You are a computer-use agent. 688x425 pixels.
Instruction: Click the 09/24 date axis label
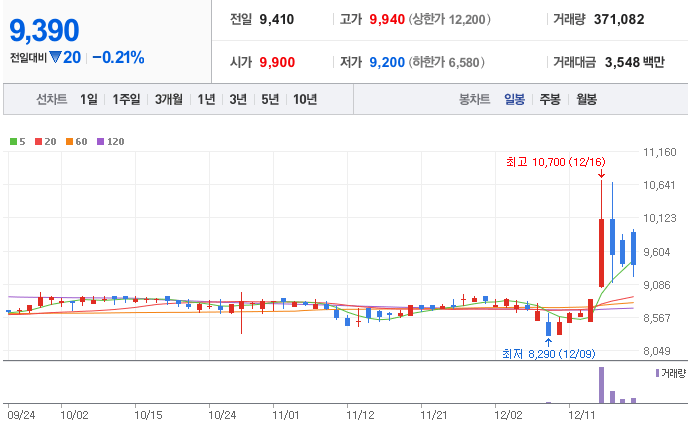[x=21, y=415]
